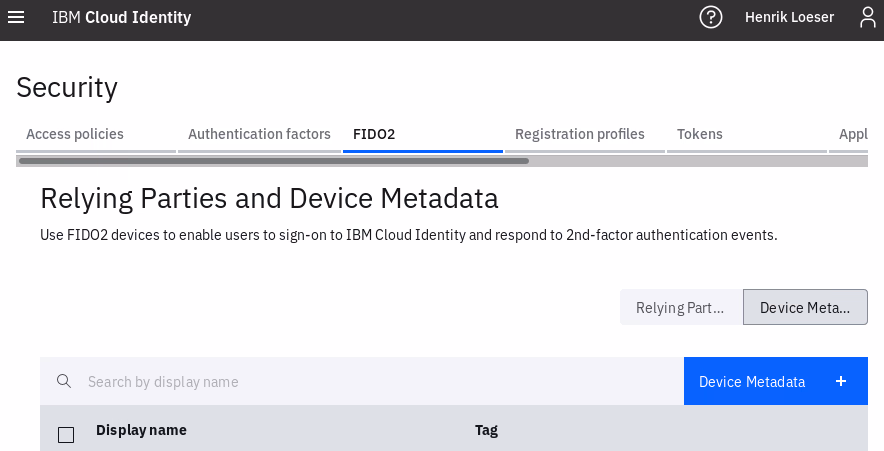884x451 pixels.
Task: Sort by Display name column header
Action: click(141, 430)
